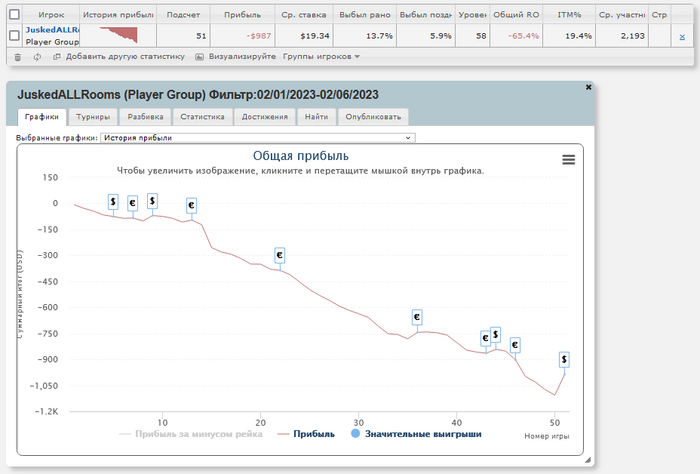Viewport: 700px width, 474px height.
Task: Expand the Группы игроков dropdown
Action: click(x=321, y=57)
